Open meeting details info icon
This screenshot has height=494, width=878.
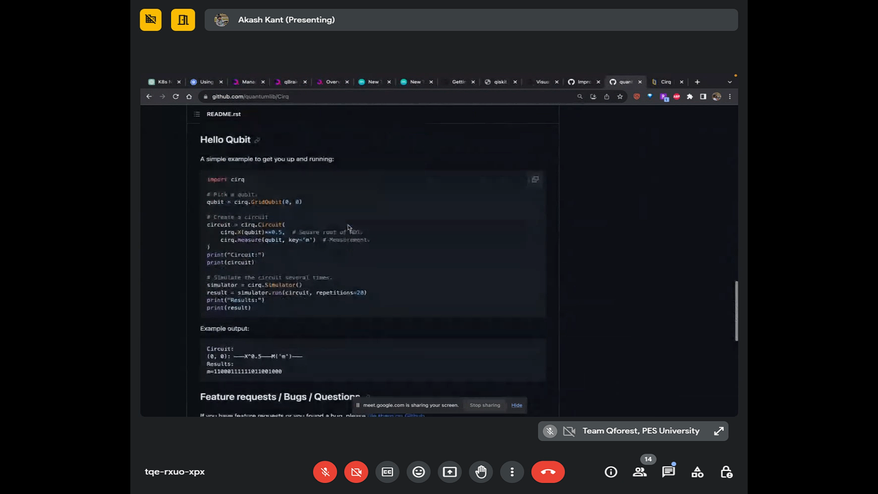(611, 472)
